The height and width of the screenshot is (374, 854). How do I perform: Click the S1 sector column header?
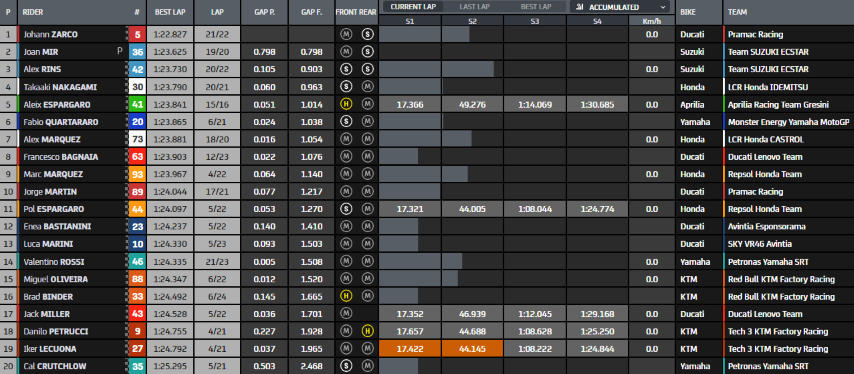tap(410, 20)
